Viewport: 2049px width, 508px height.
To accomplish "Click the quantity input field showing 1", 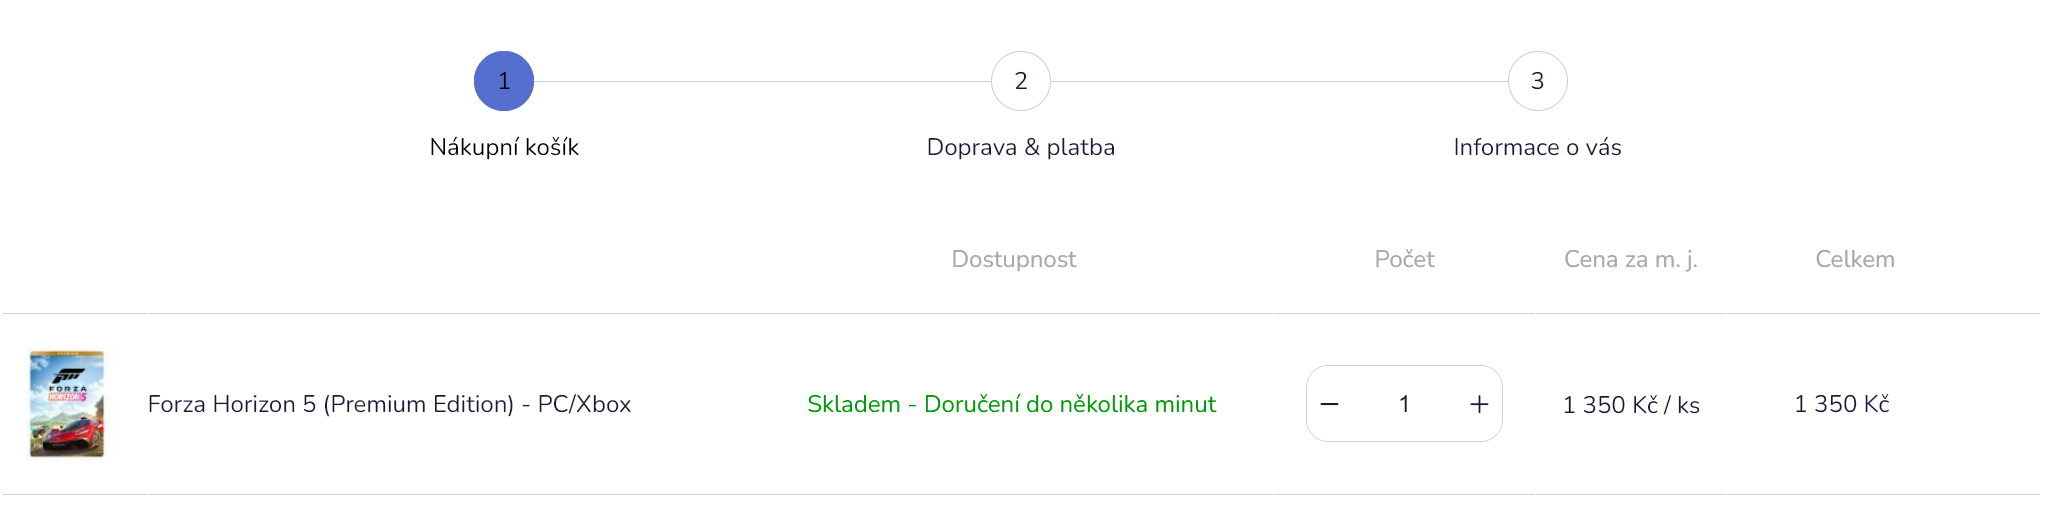I will [1404, 404].
